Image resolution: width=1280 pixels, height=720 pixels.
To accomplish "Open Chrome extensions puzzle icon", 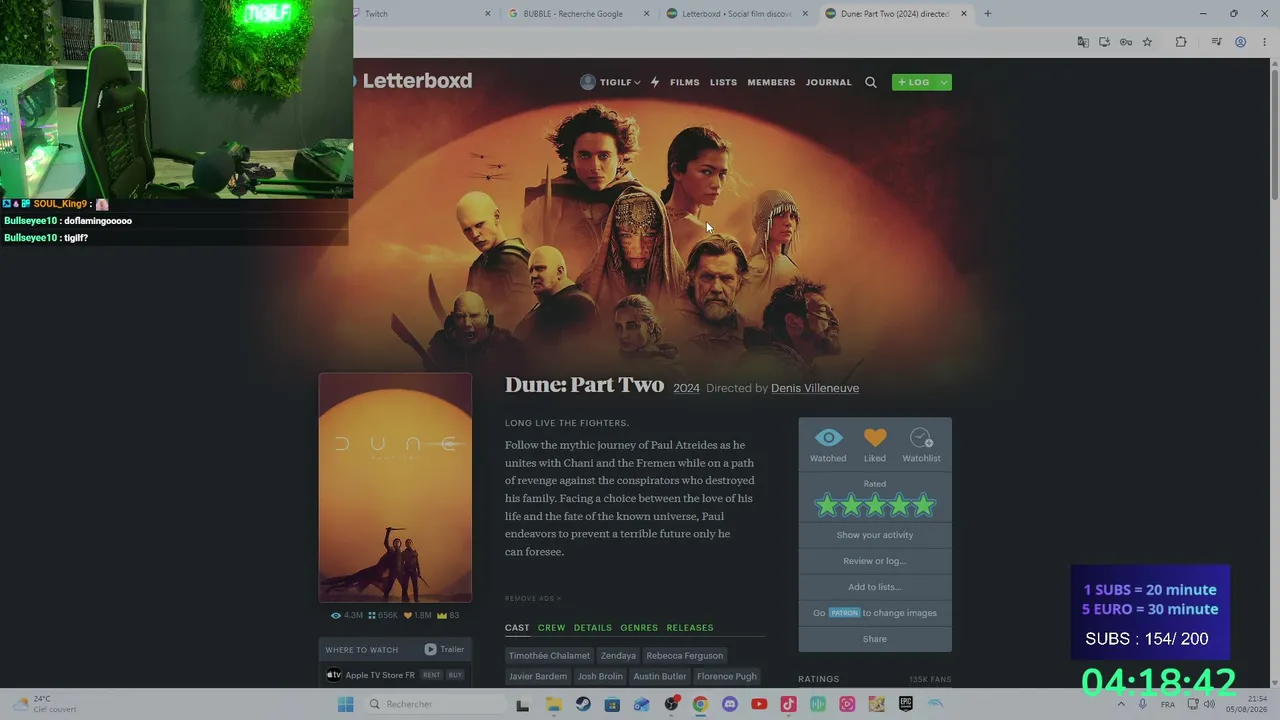I will coord(1181,42).
